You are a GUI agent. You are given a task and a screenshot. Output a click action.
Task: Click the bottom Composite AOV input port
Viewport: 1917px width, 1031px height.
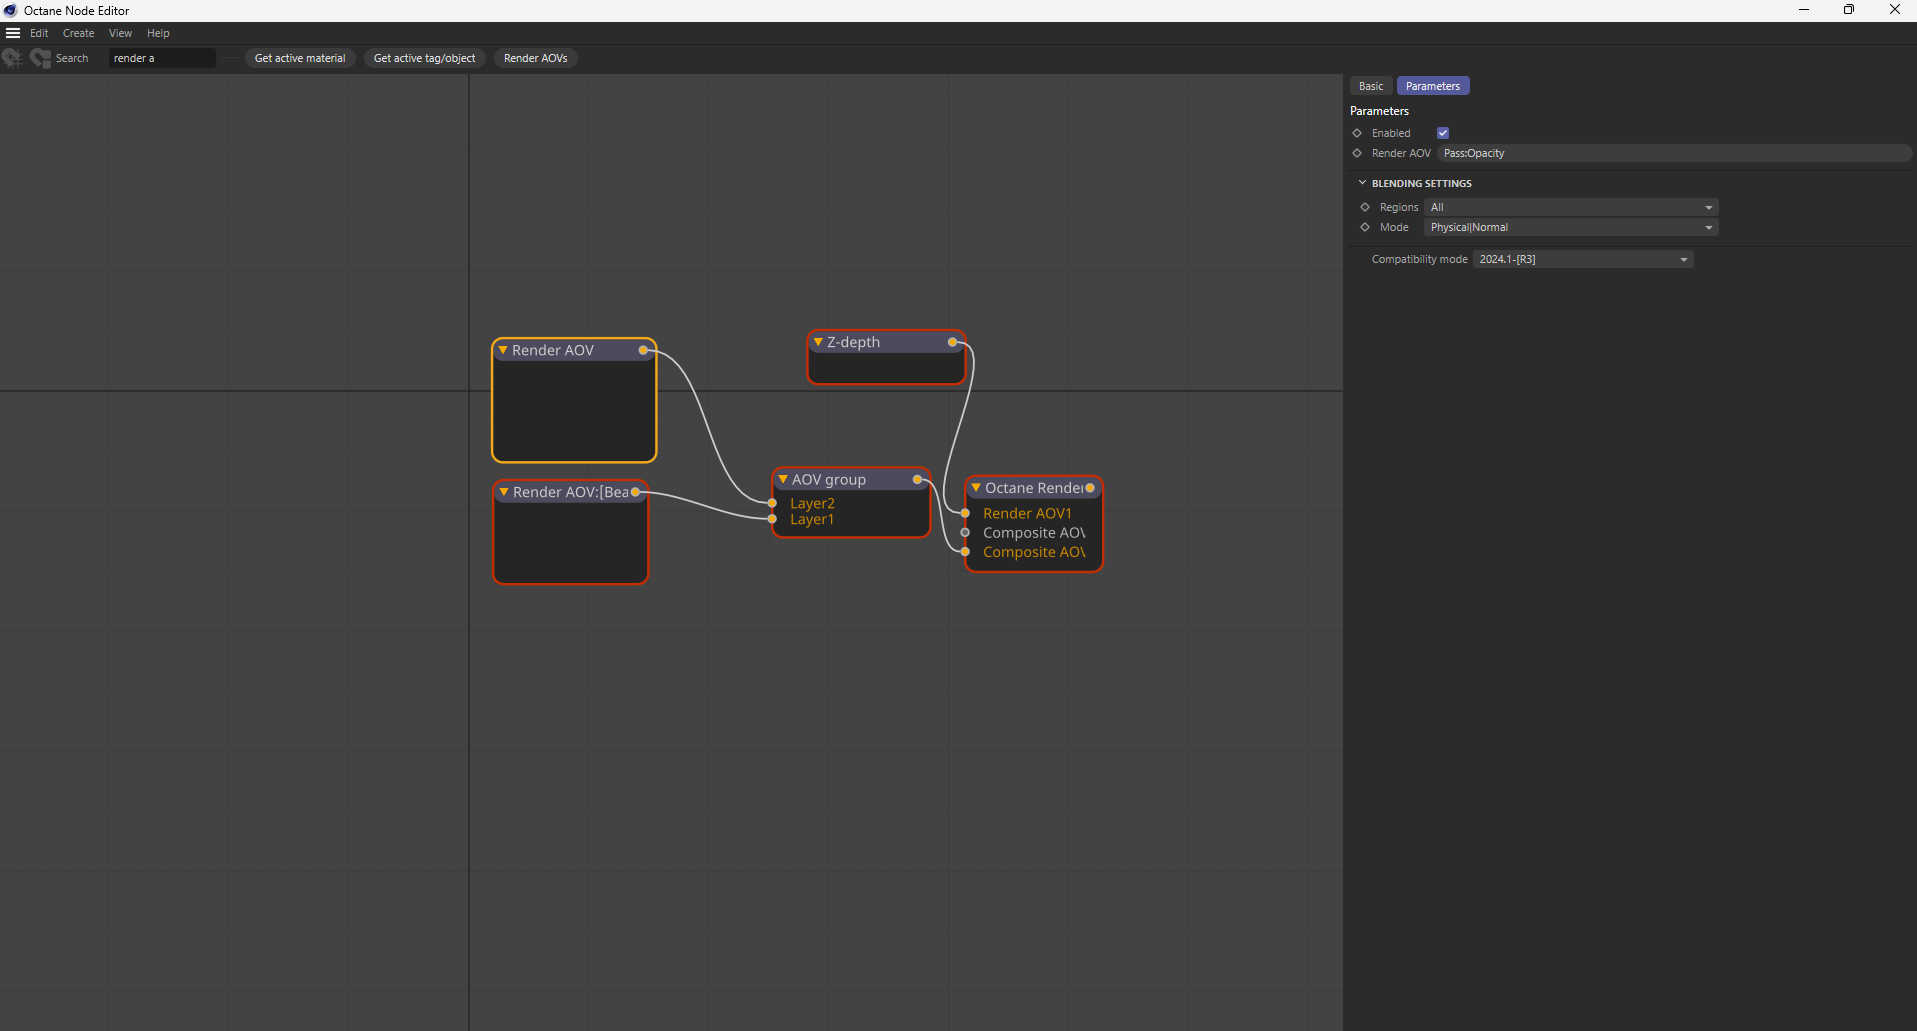click(x=965, y=552)
